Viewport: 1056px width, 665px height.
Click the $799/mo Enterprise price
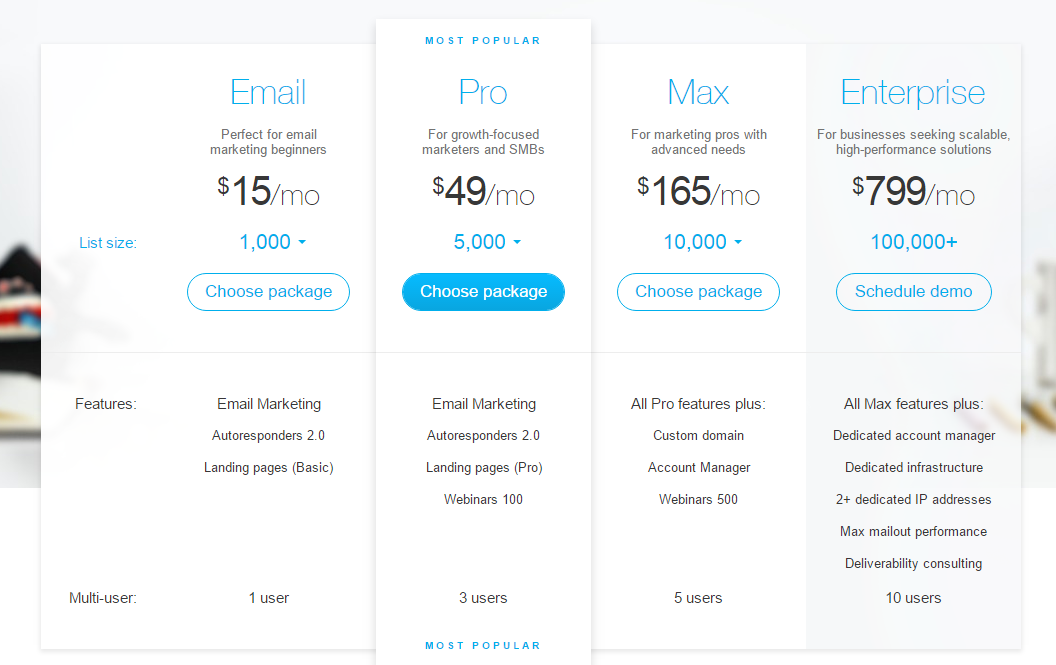click(913, 191)
